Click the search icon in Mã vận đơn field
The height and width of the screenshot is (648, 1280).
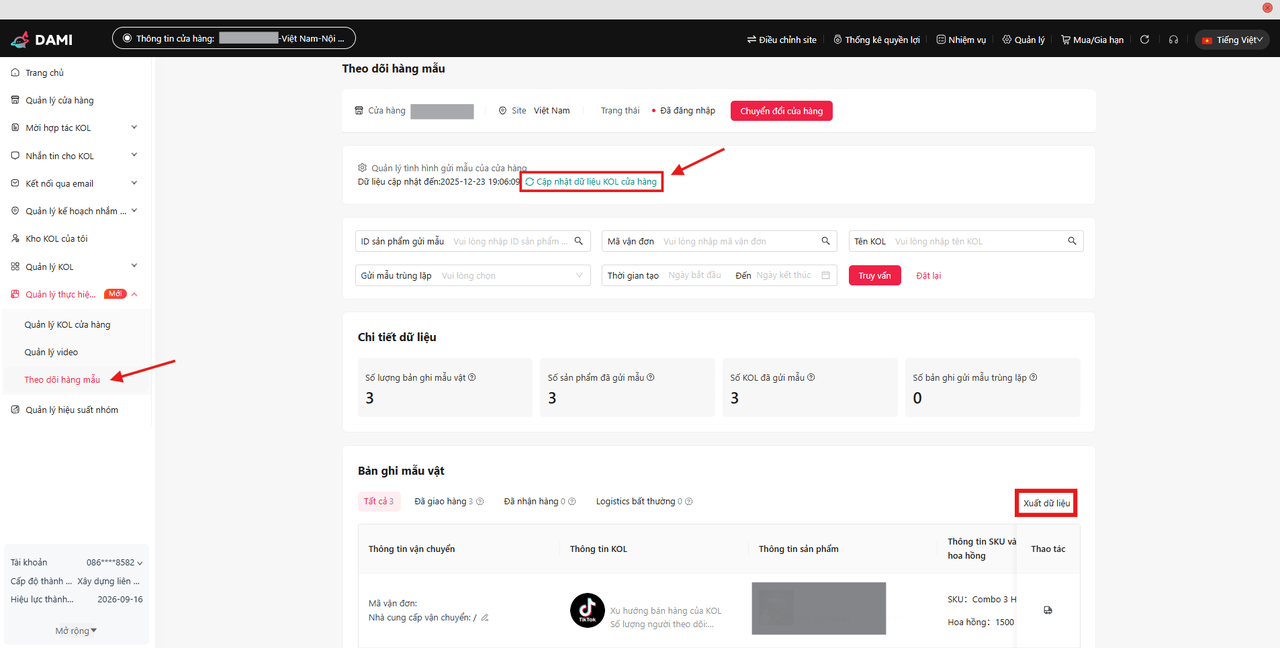pyautogui.click(x=825, y=241)
